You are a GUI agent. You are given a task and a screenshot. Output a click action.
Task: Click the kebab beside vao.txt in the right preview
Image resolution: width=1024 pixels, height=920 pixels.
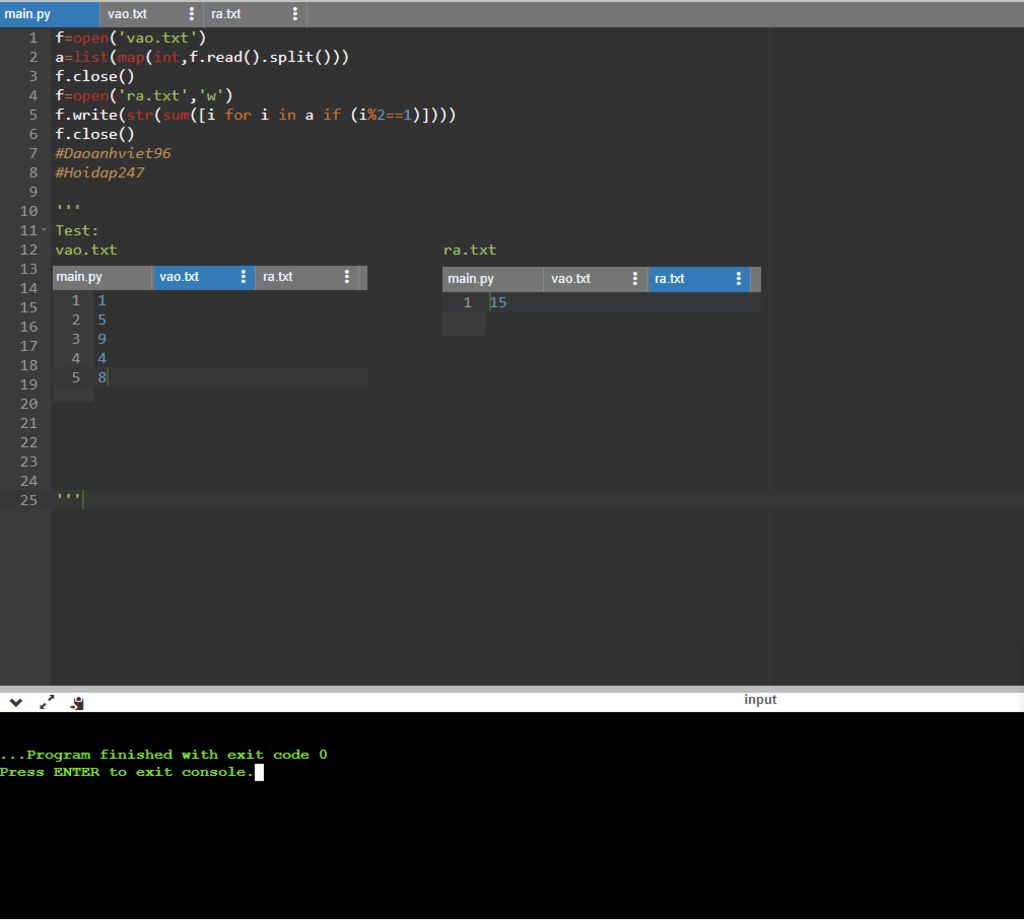[x=635, y=279]
